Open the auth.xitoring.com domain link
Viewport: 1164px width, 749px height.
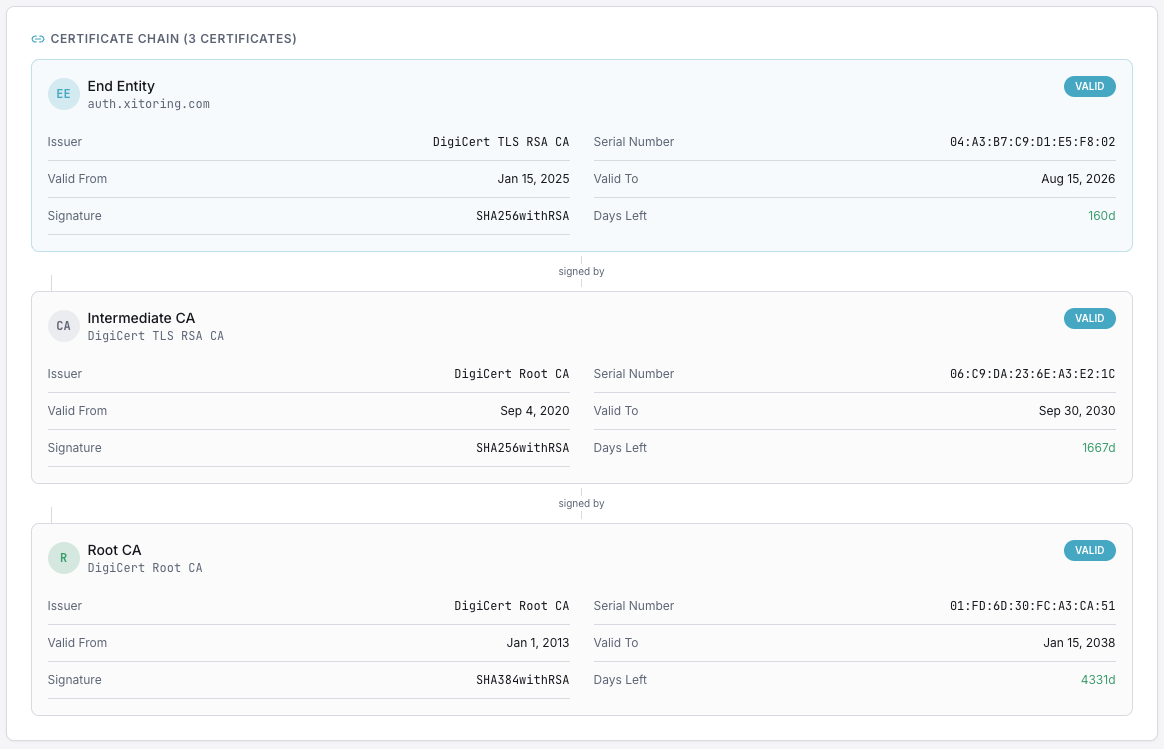click(147, 103)
